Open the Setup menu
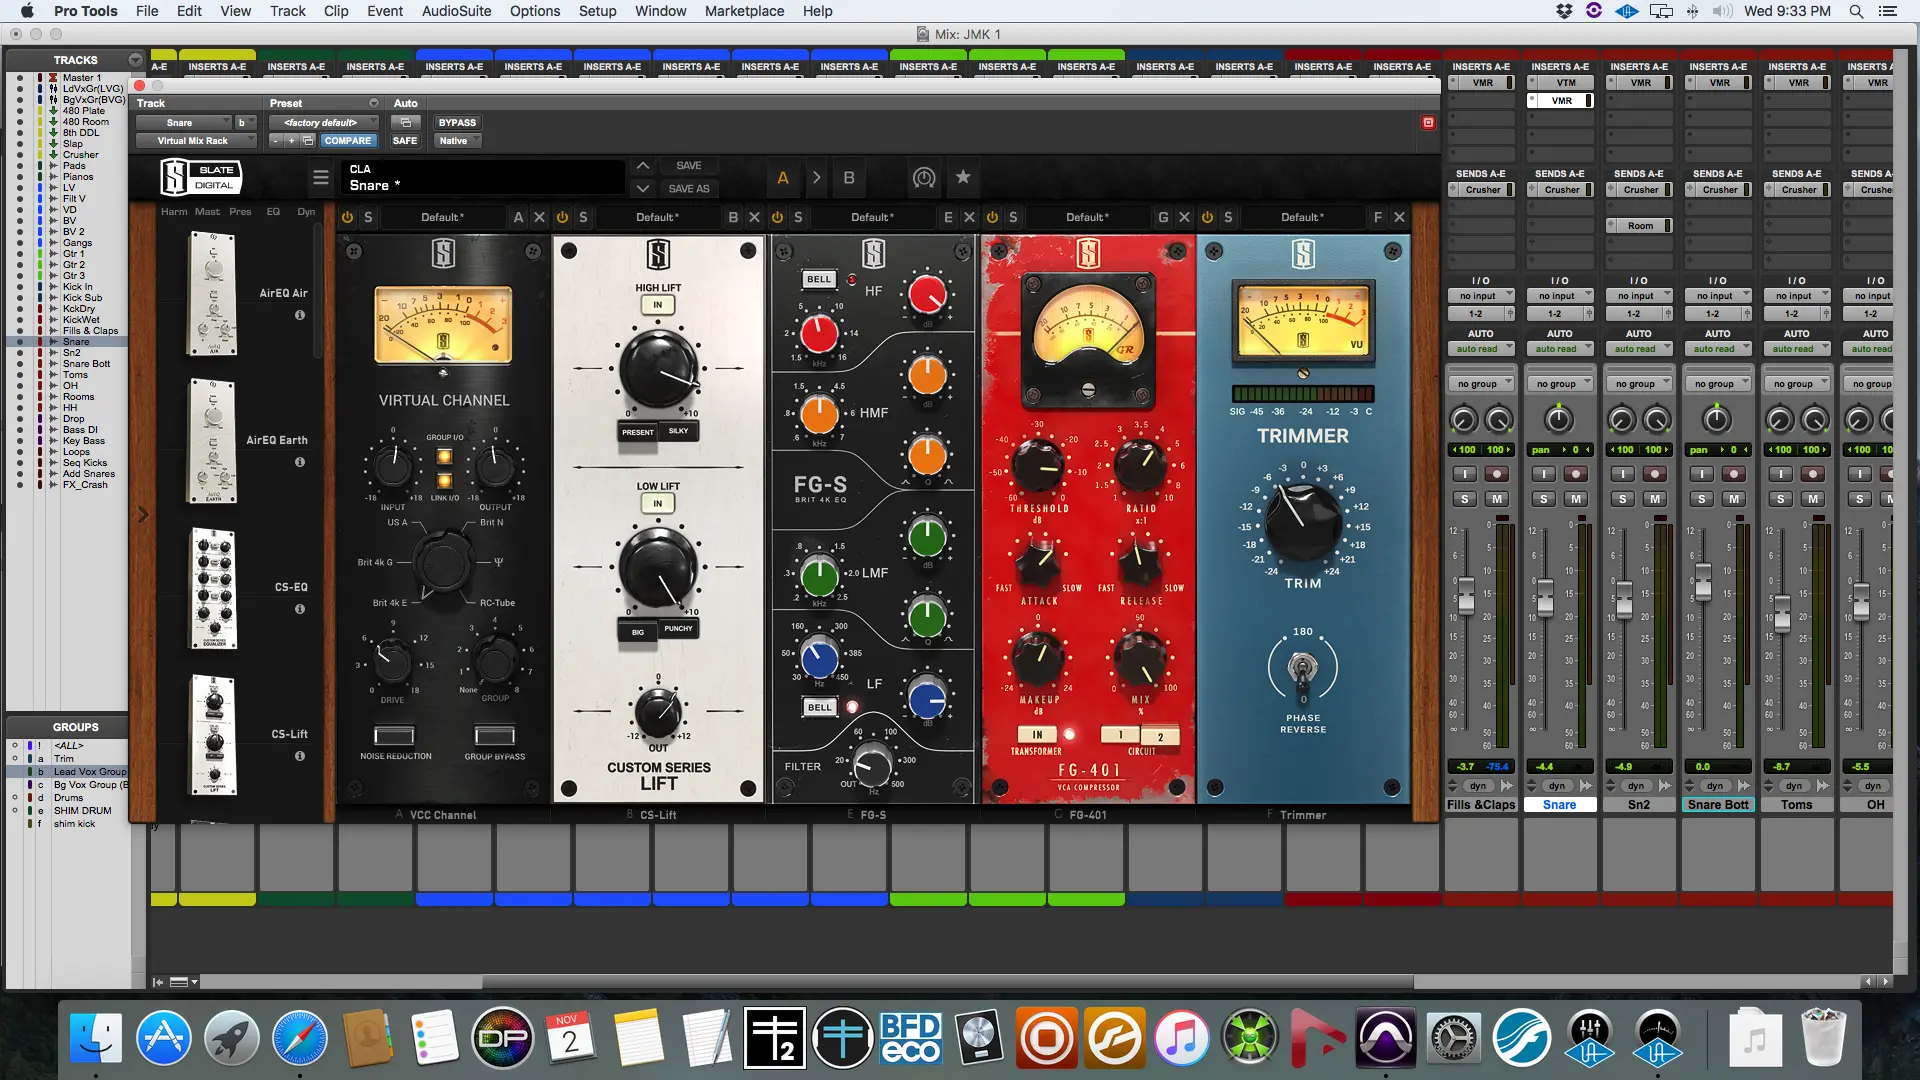Viewport: 1920px width, 1080px height. pyautogui.click(x=597, y=11)
